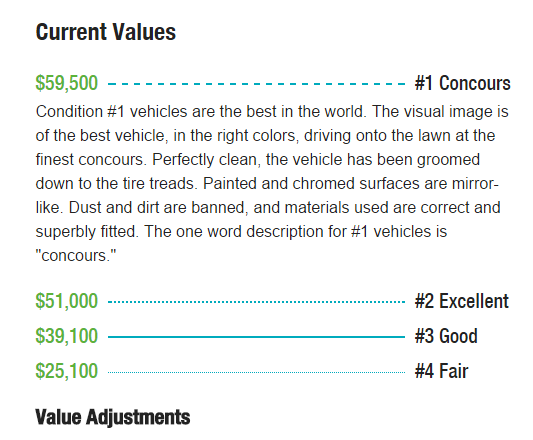Click the text 'superbly fitted' in description
Screen dimensions: 533x440
click(x=86, y=232)
